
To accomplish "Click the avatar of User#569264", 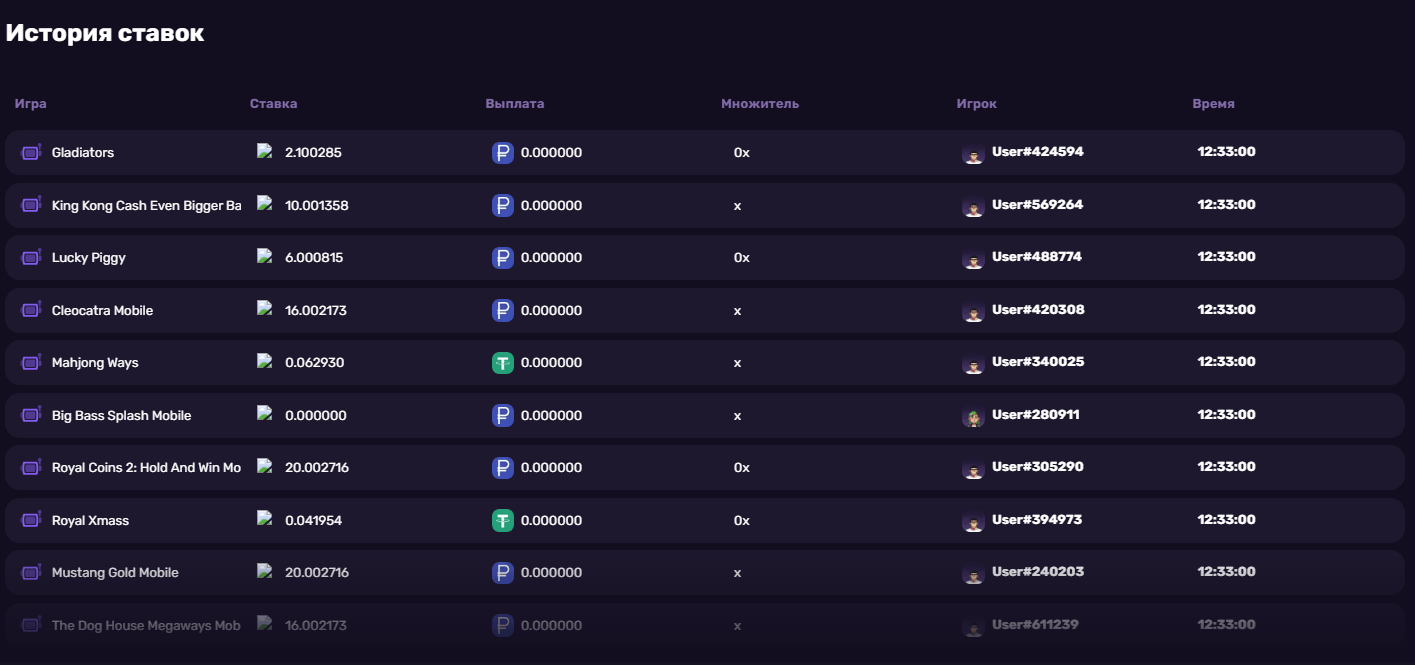I will (973, 205).
